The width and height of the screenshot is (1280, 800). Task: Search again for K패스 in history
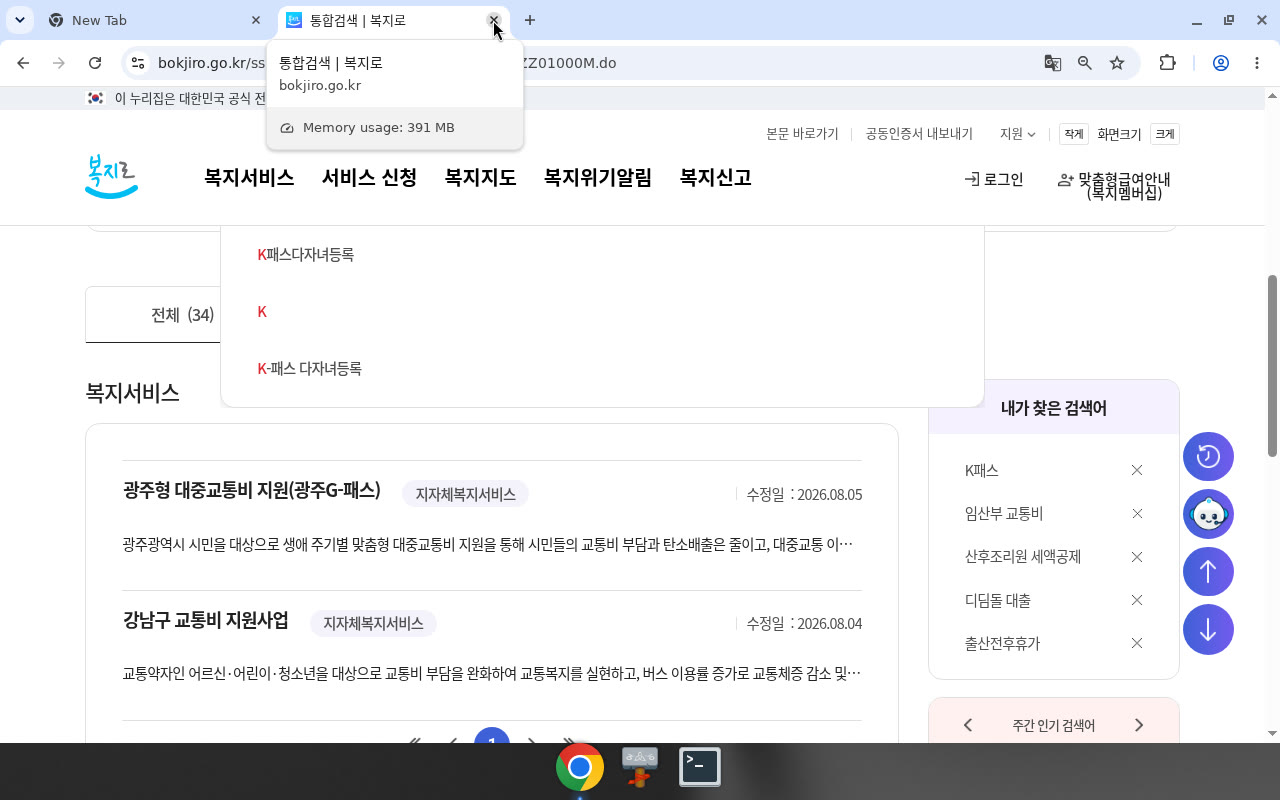coord(981,470)
